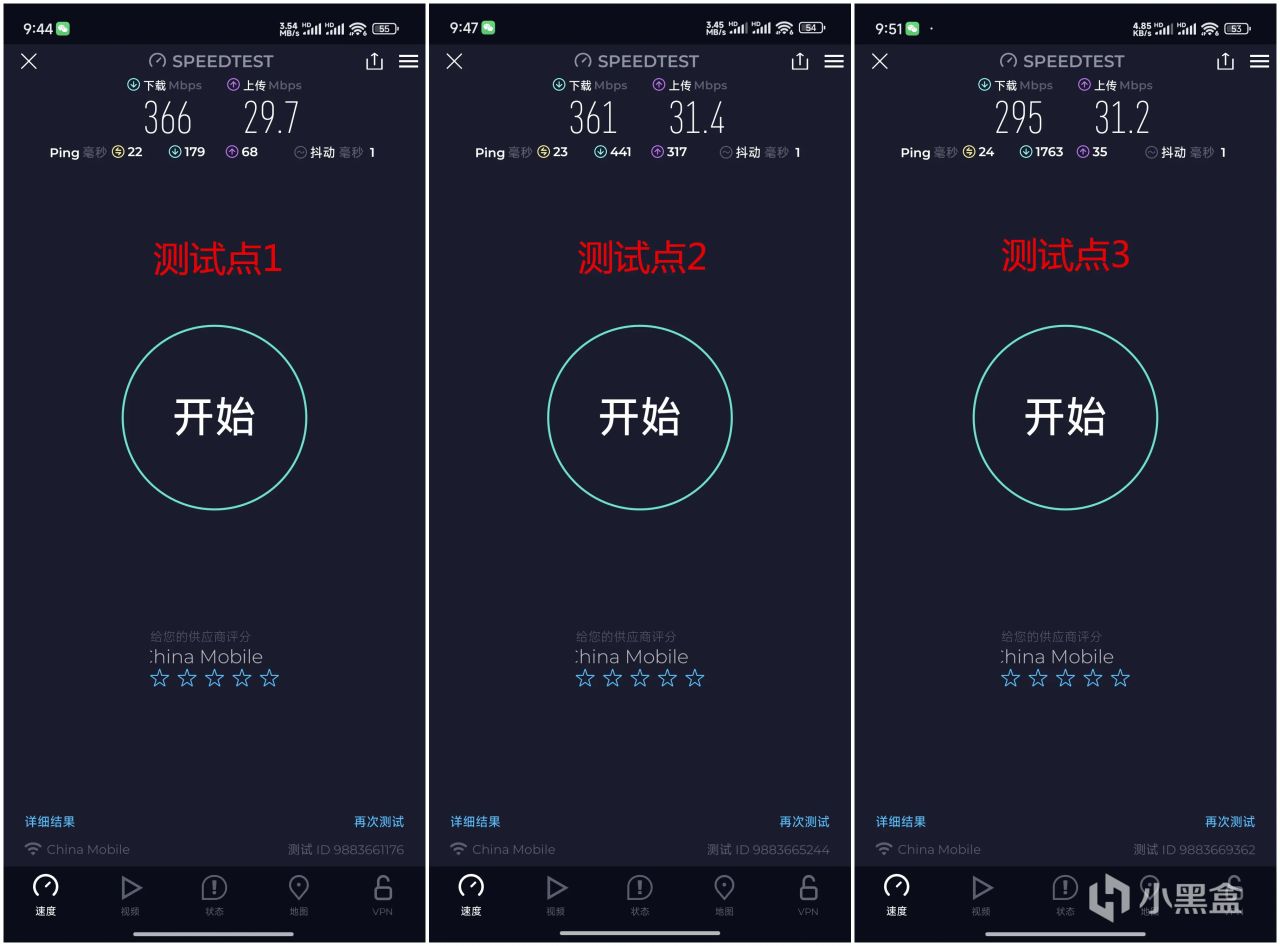Tap share icon in test point 3 screen

[1225, 61]
